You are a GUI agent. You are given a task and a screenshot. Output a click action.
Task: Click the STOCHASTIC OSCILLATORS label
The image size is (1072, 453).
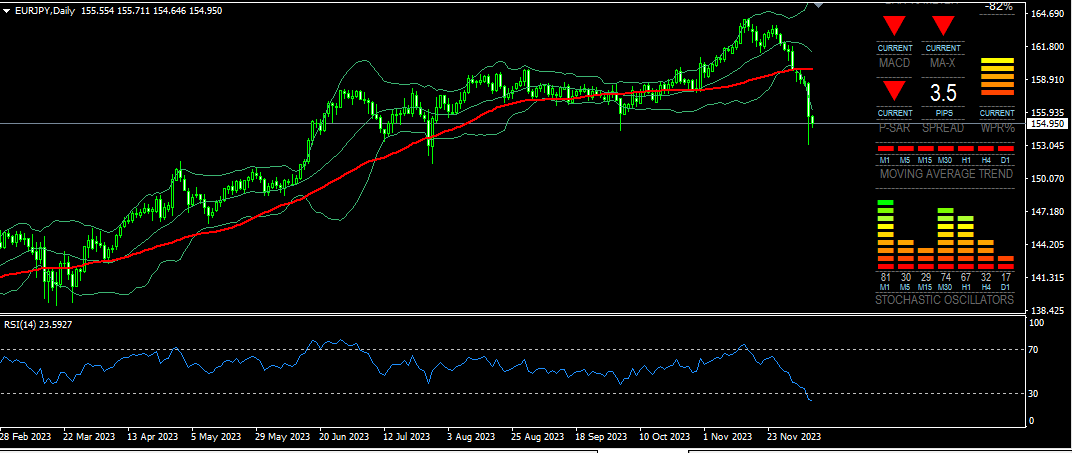(945, 300)
